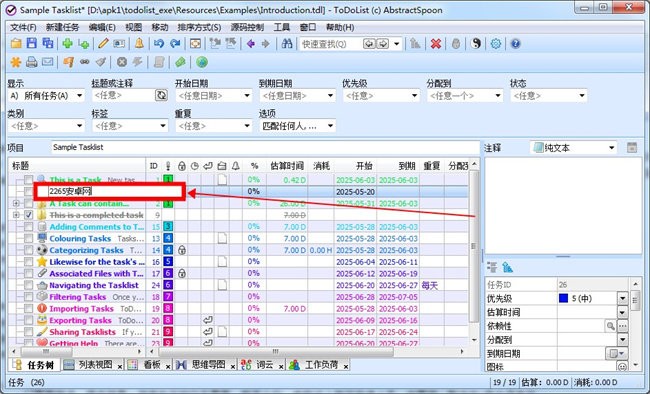Click the find previous arrow in quick find box
The image size is (650, 394).
pos(369,44)
